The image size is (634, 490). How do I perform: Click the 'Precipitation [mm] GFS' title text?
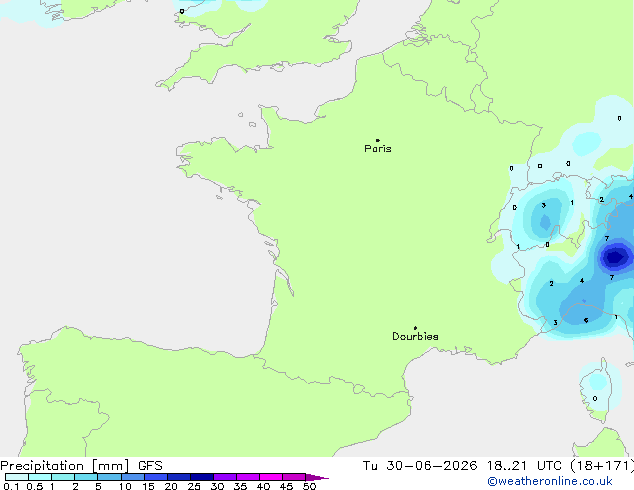point(81,466)
